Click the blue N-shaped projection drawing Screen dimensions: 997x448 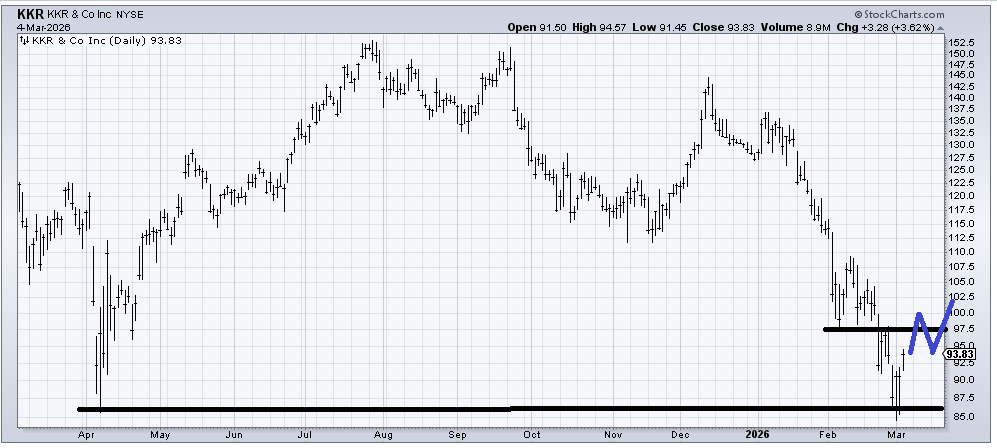pos(929,327)
